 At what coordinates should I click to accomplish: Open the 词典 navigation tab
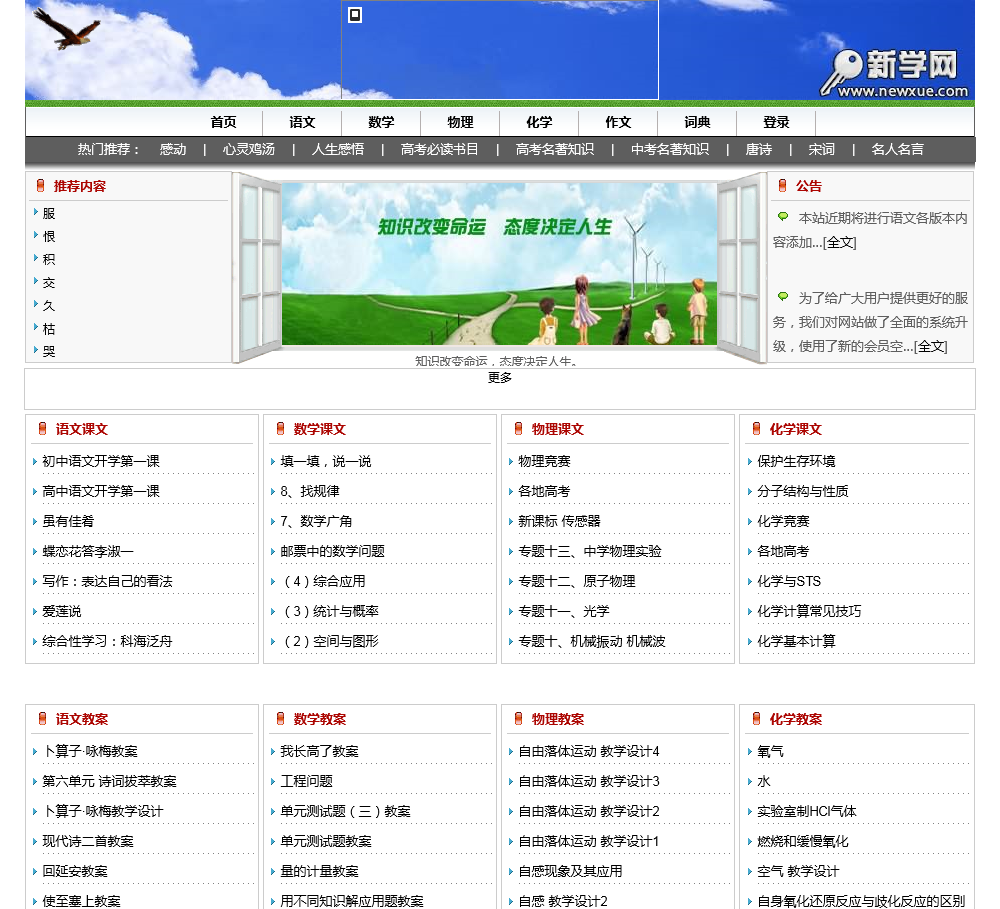697,122
